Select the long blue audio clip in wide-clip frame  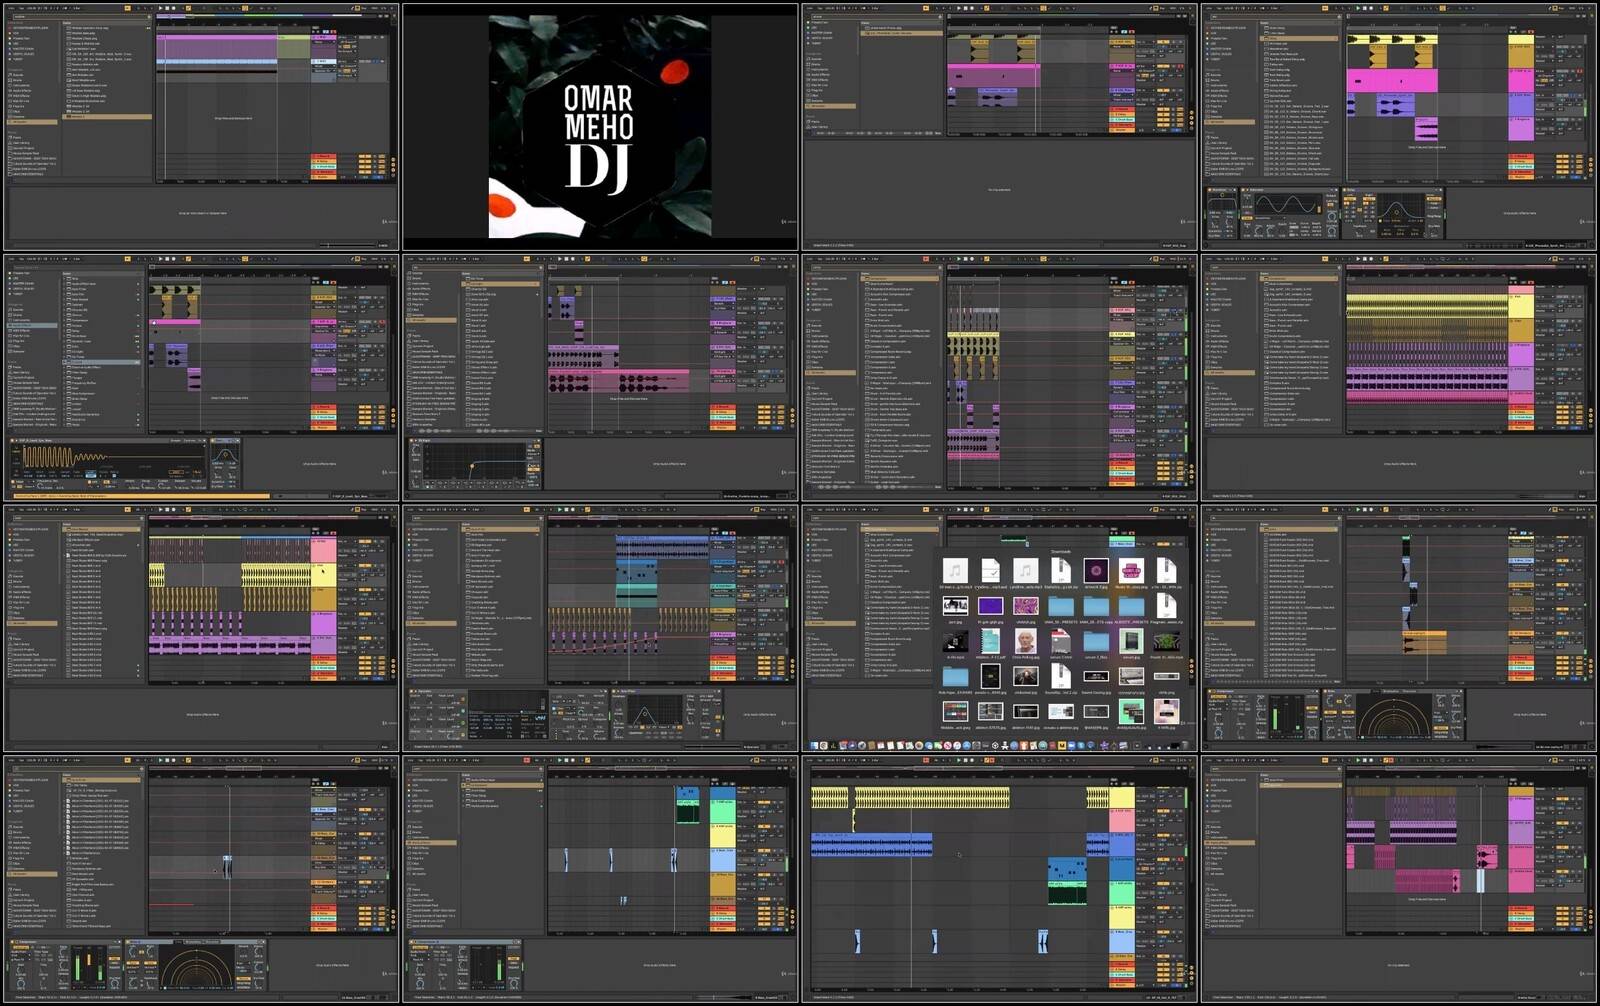click(x=871, y=845)
